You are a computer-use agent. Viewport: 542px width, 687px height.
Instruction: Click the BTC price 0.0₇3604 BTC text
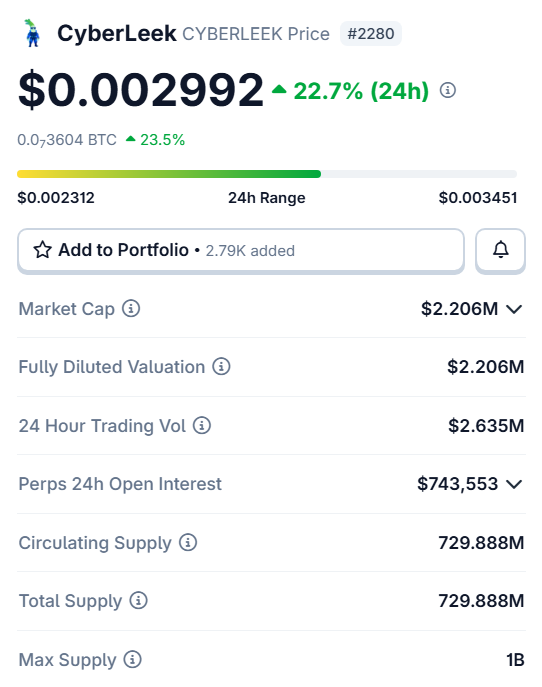[x=67, y=140]
